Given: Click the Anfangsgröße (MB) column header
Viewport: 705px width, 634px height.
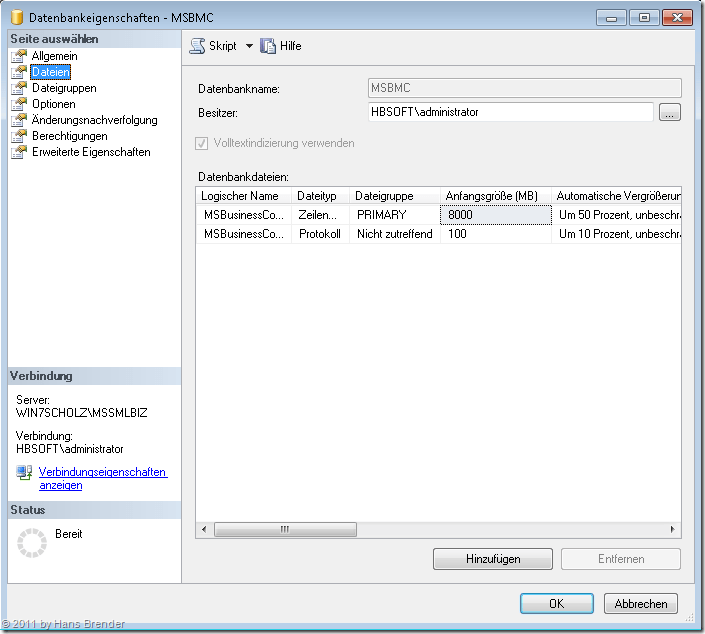Looking at the screenshot, I should [496, 196].
